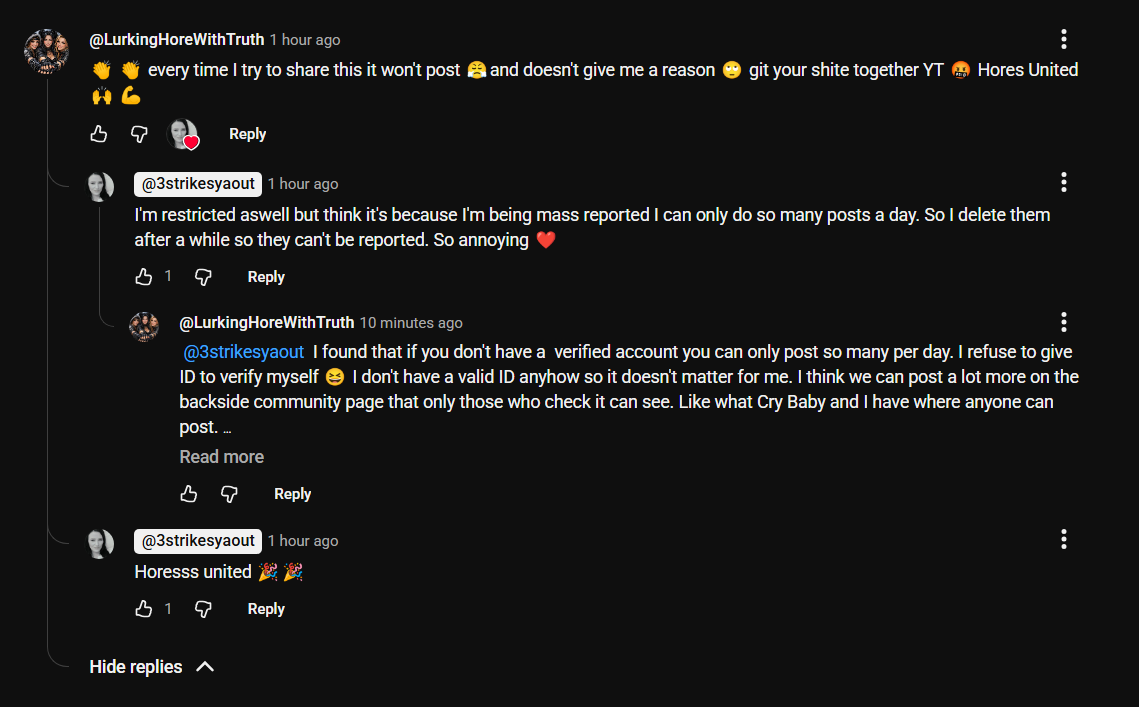Like the 'Horesss united' reply

(144, 609)
